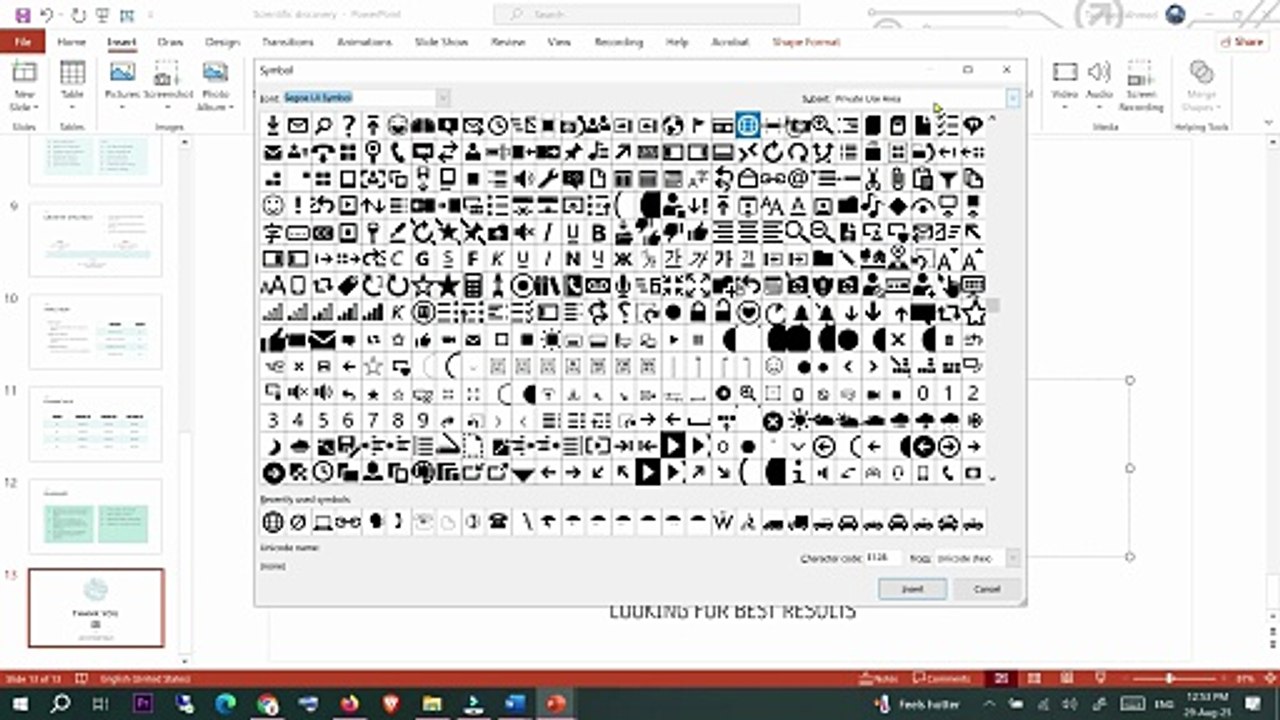Pick the large outline star at row end
This screenshot has height=720, width=1280.
pyautogui.click(x=973, y=312)
